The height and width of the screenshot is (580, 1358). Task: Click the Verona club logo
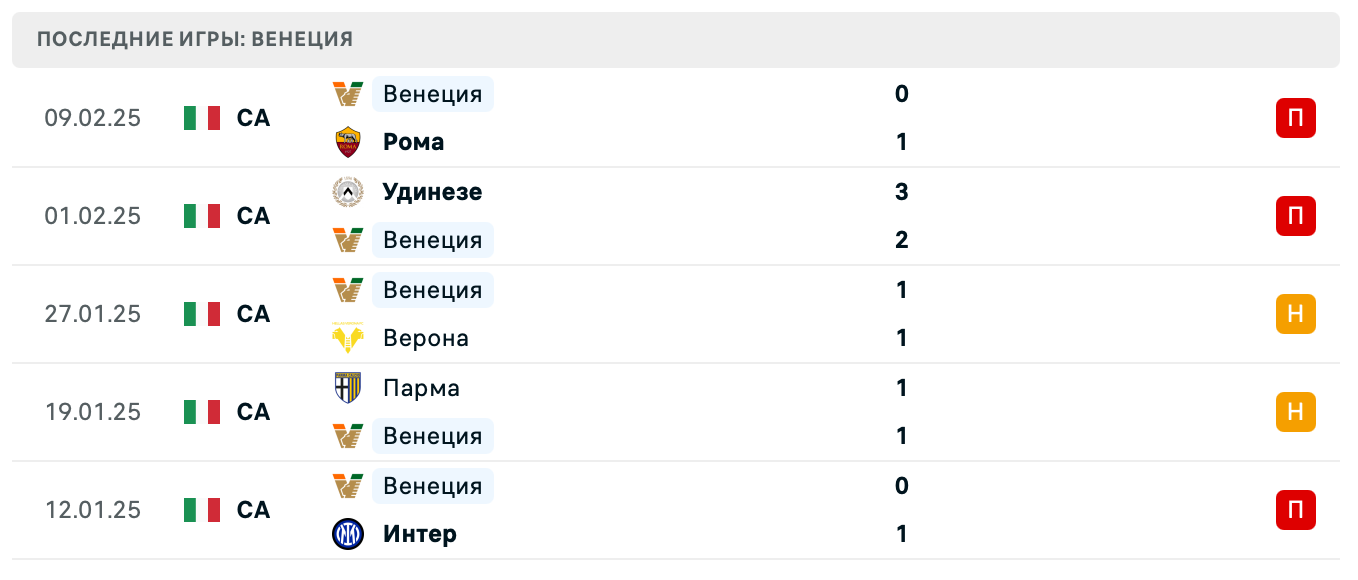[347, 338]
